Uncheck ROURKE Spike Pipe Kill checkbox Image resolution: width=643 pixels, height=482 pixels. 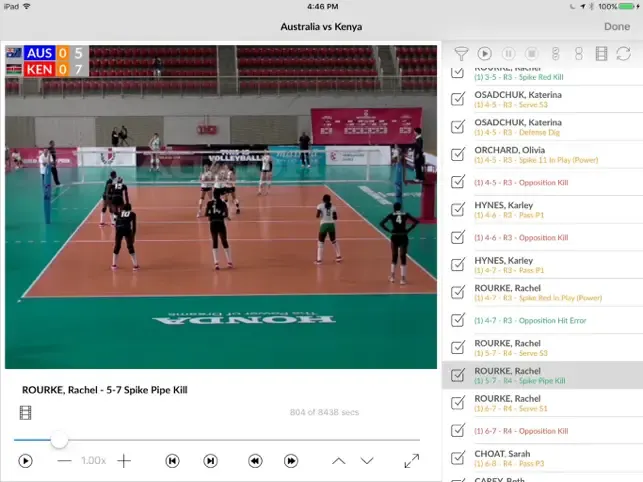pyautogui.click(x=458, y=375)
